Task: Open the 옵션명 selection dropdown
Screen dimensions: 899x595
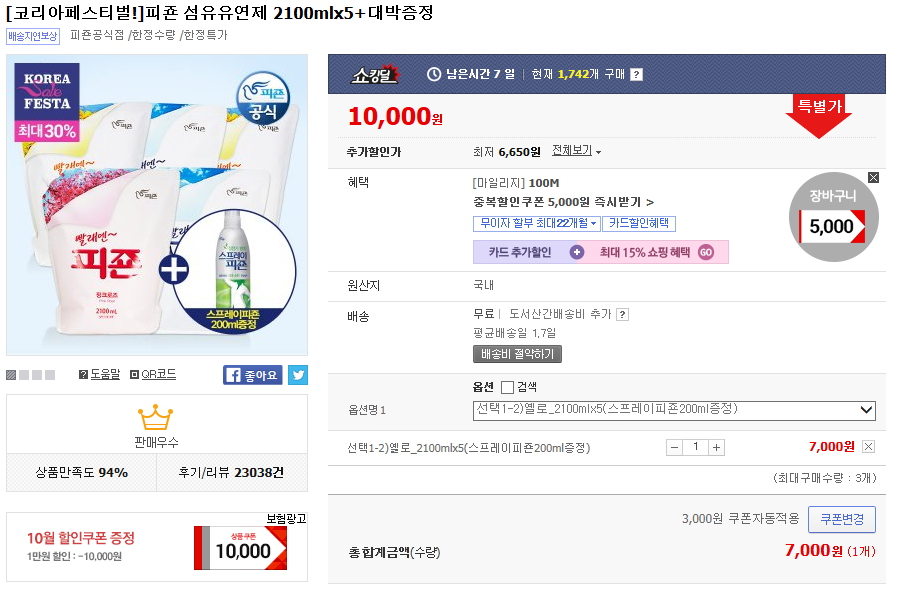Action: [674, 410]
